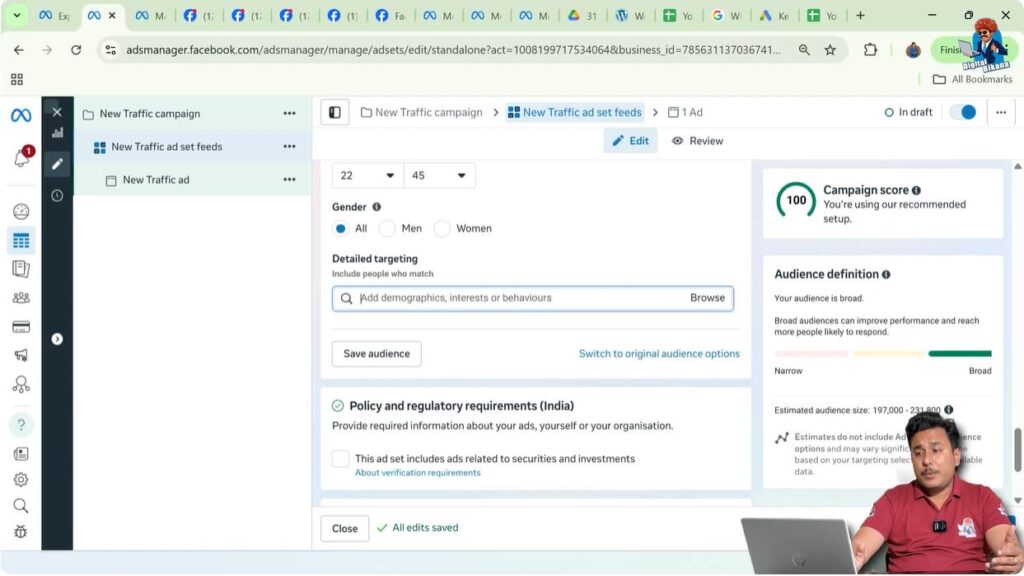Click the Browse button in detailed targeting
This screenshot has height=576, width=1024.
(707, 298)
